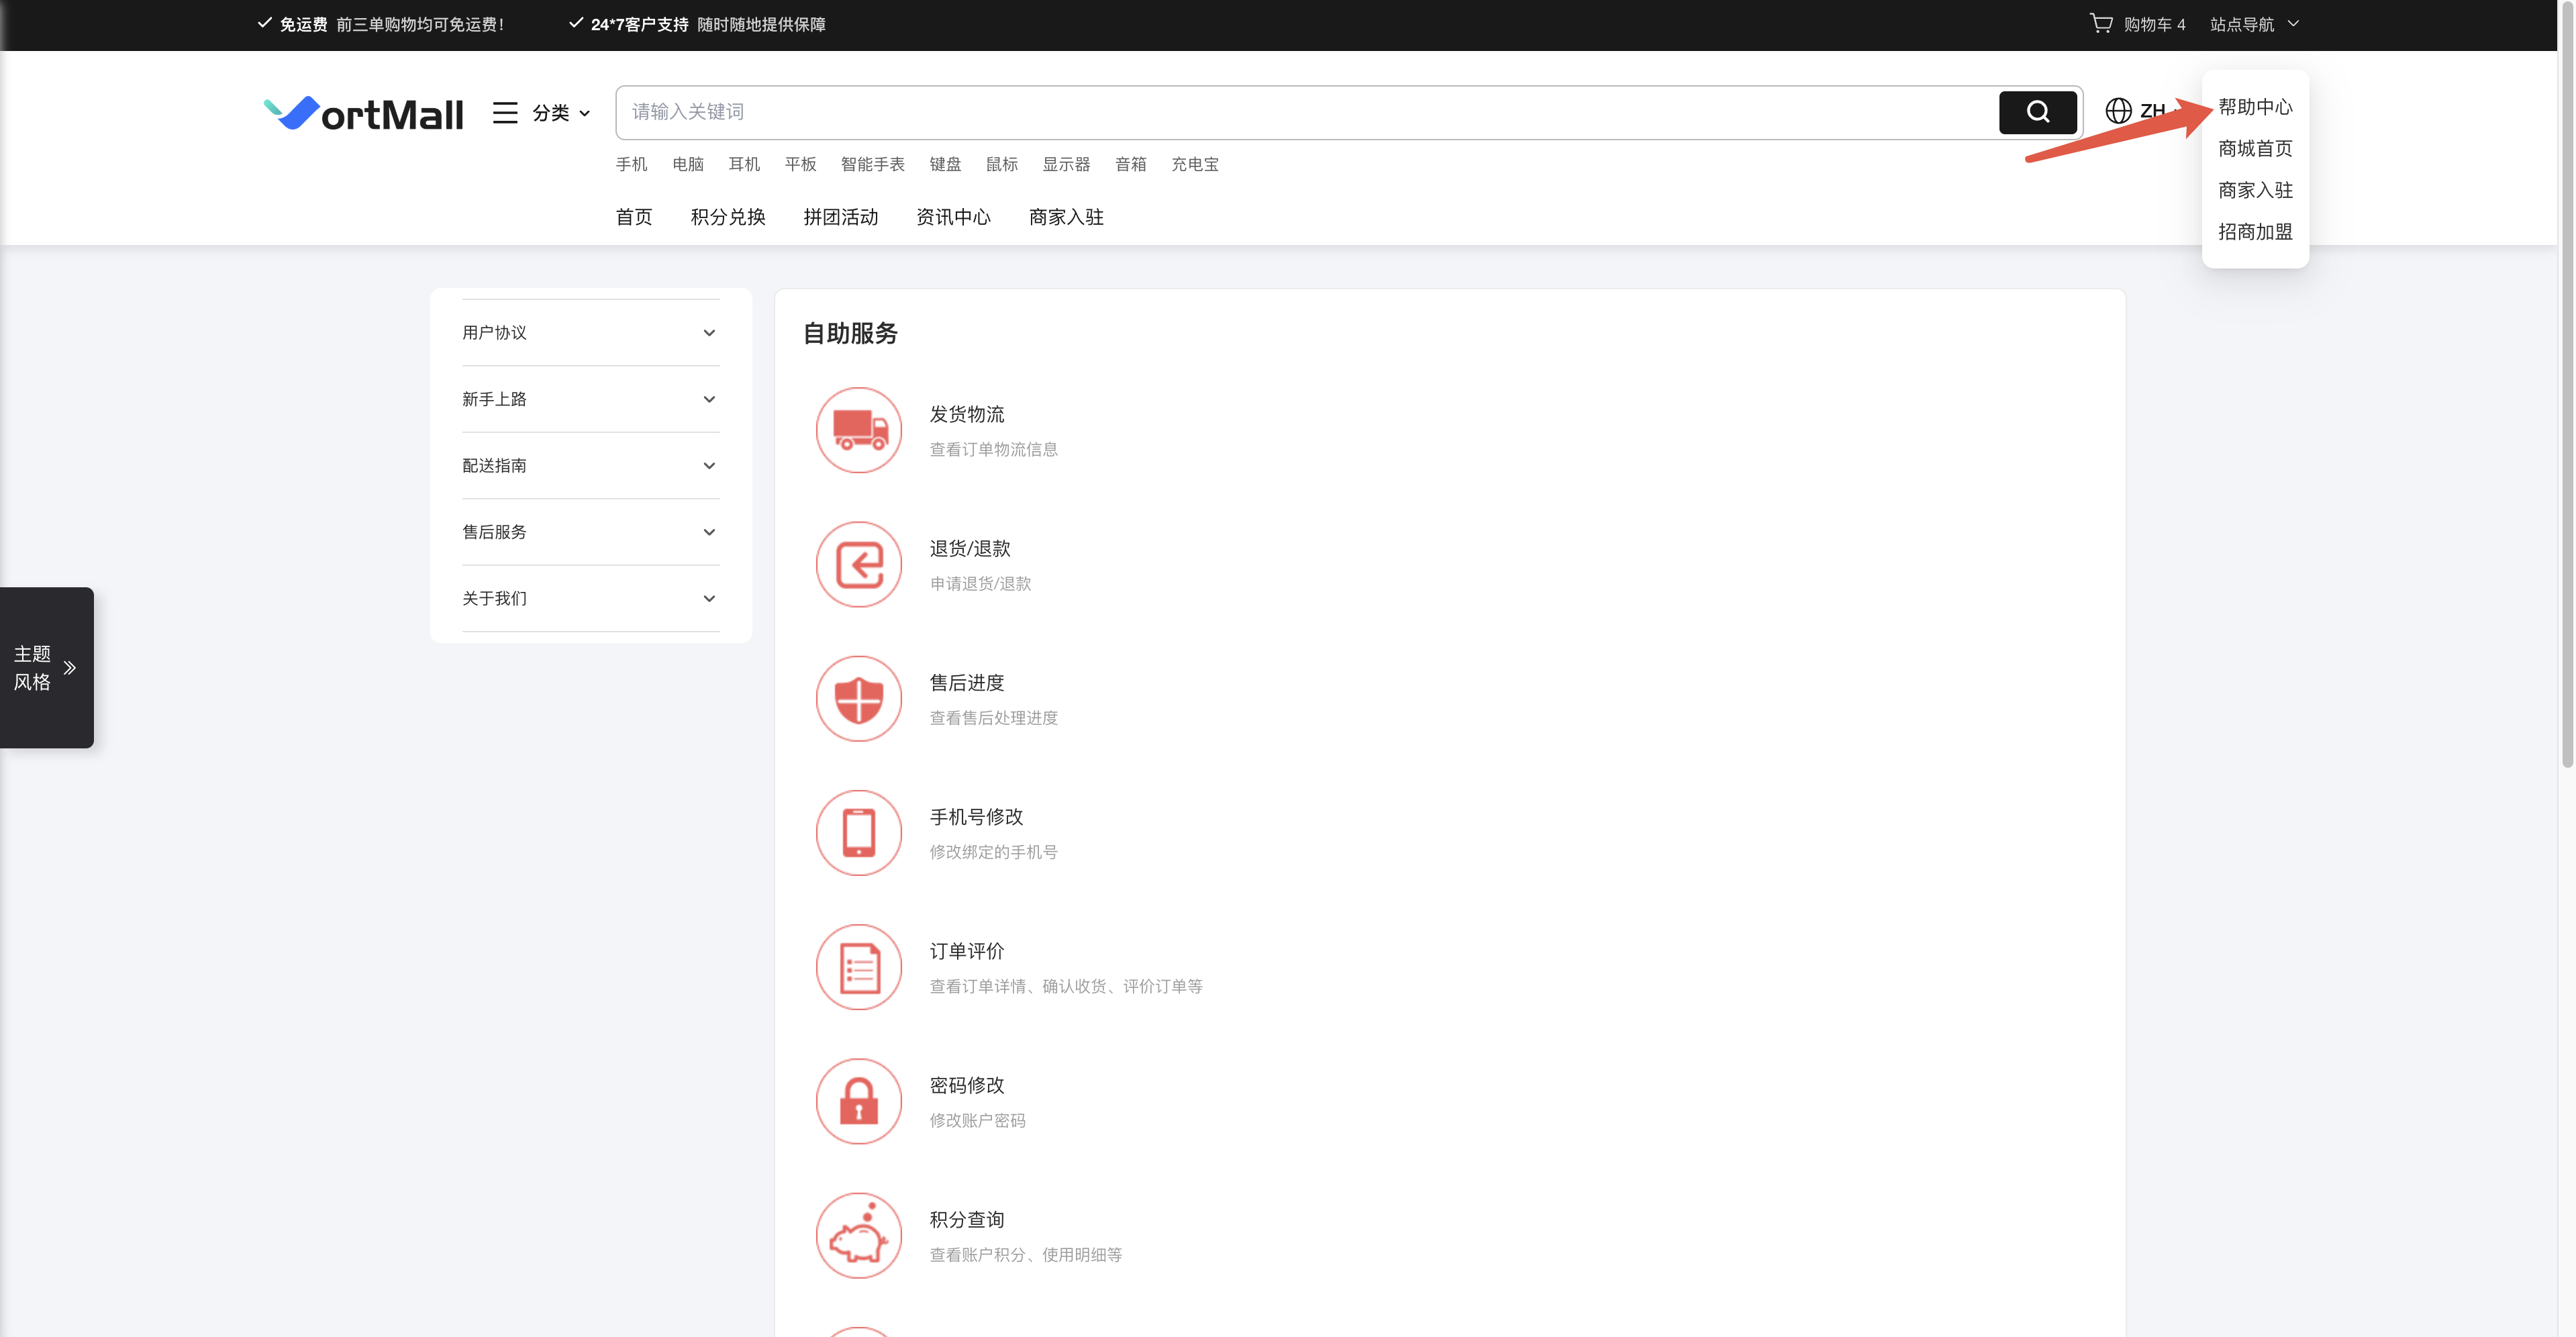Click the shipping truck logistics icon
The height and width of the screenshot is (1337, 2576).
point(858,430)
